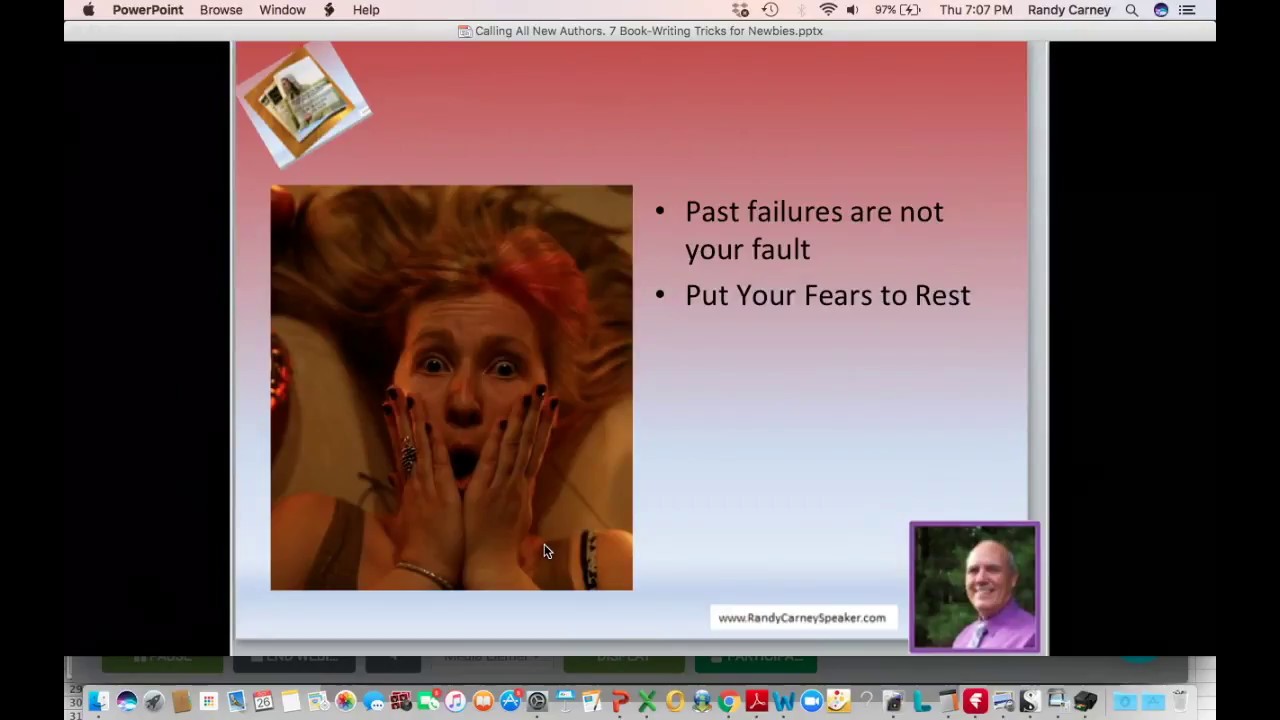Open the PowerPoint application menu

pos(148,10)
